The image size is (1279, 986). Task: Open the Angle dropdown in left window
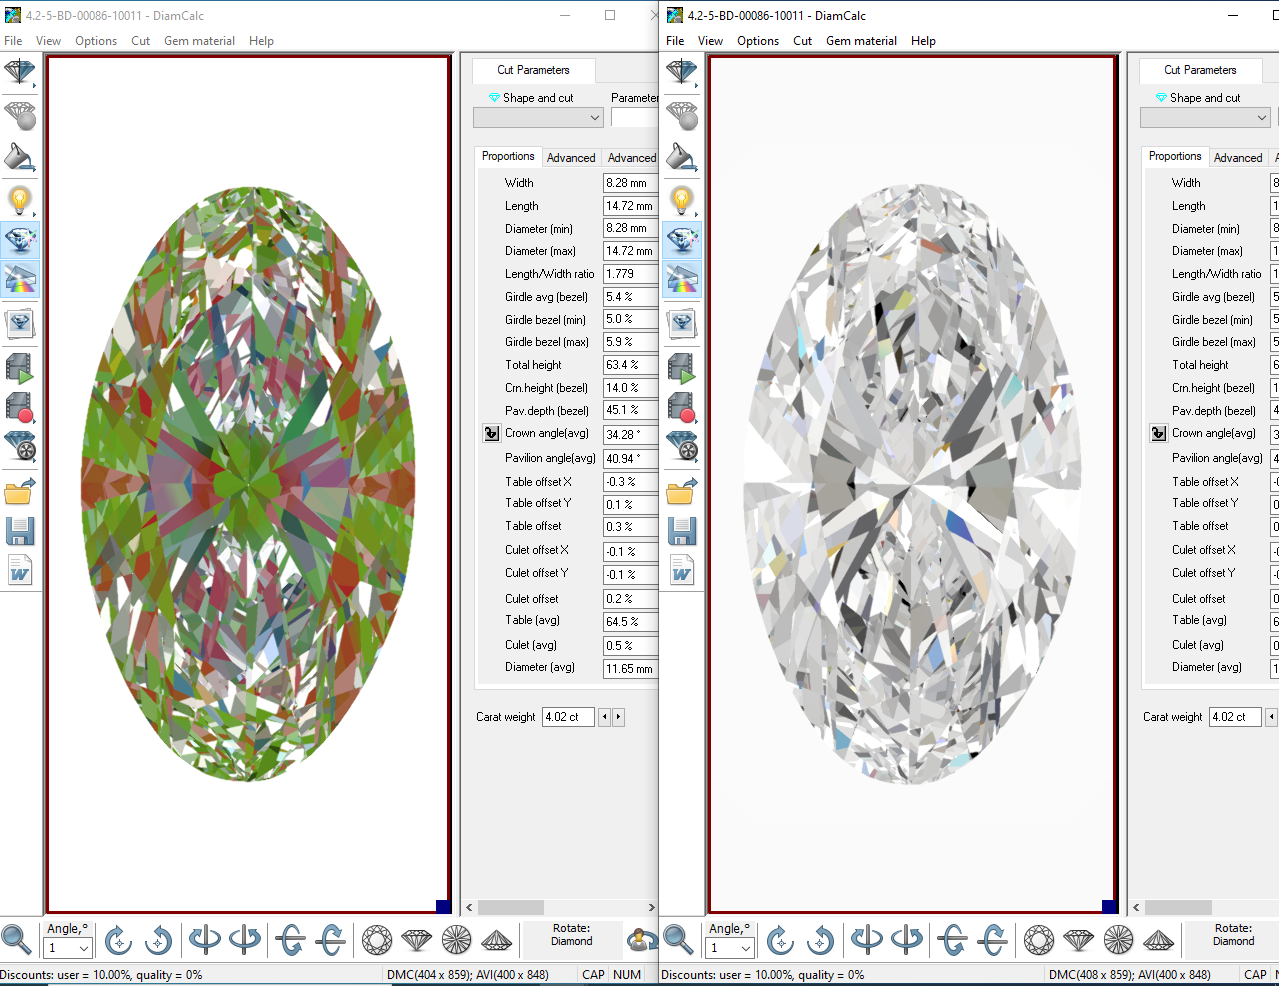(84, 948)
